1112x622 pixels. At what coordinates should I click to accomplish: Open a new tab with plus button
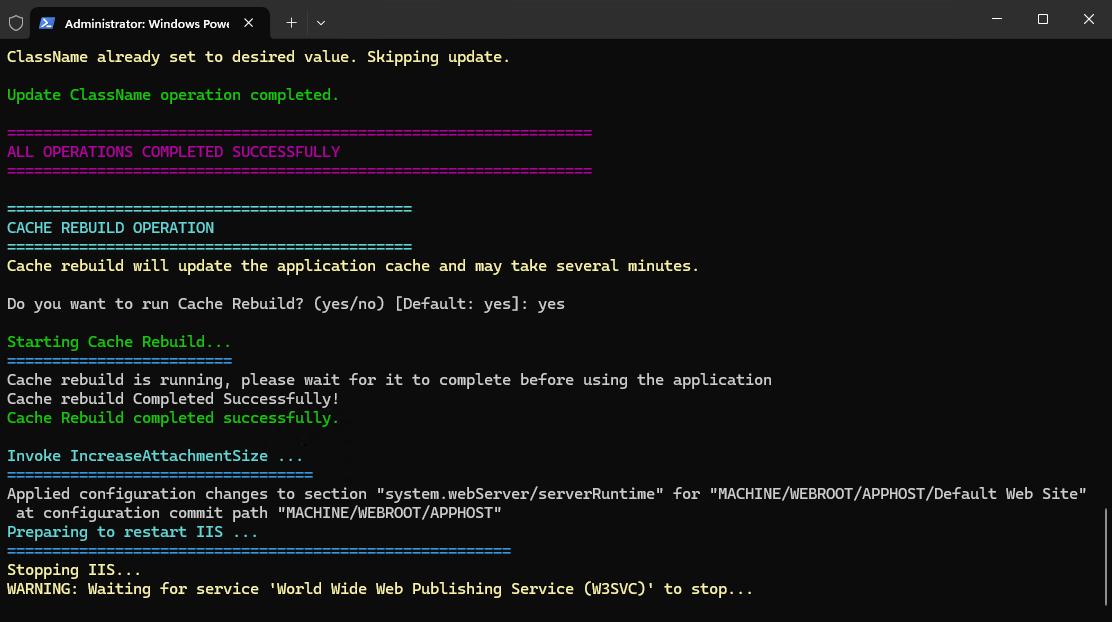tap(291, 22)
